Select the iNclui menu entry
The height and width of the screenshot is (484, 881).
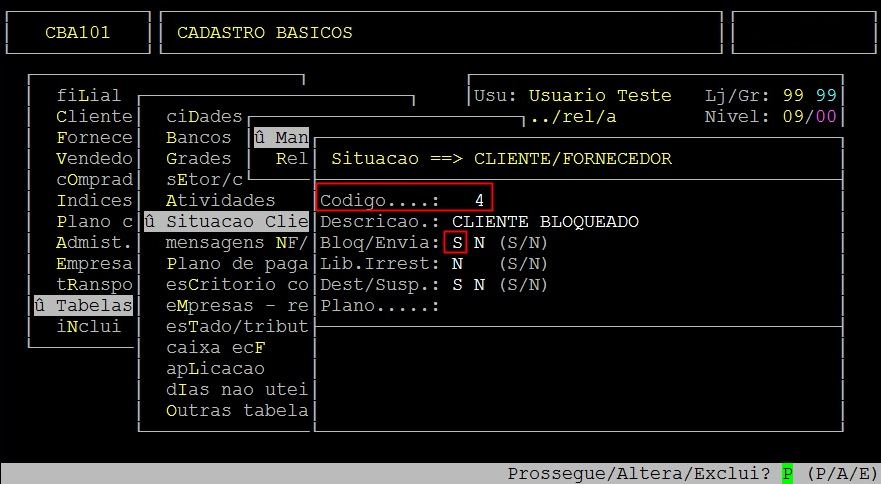[x=88, y=327]
